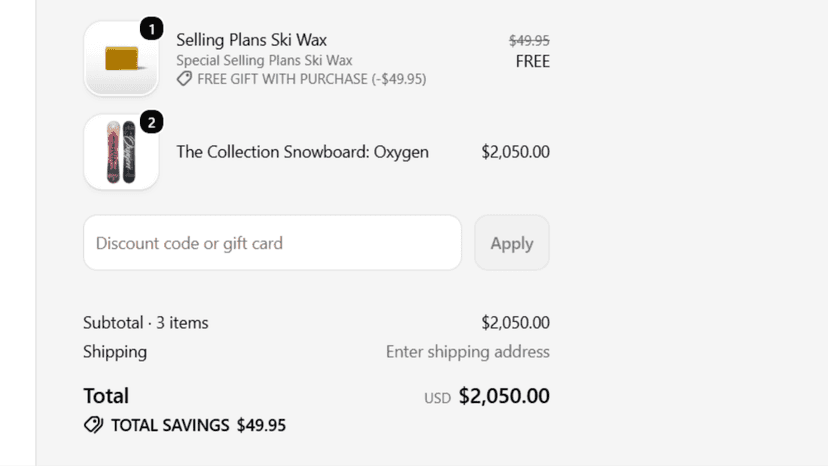Click the $2,050.00 snowboard line price

515,152
